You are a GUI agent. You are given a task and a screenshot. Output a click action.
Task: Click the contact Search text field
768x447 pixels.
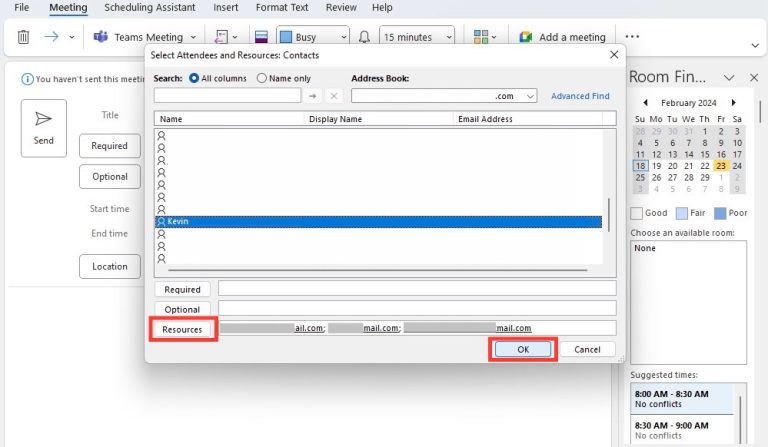(227, 96)
